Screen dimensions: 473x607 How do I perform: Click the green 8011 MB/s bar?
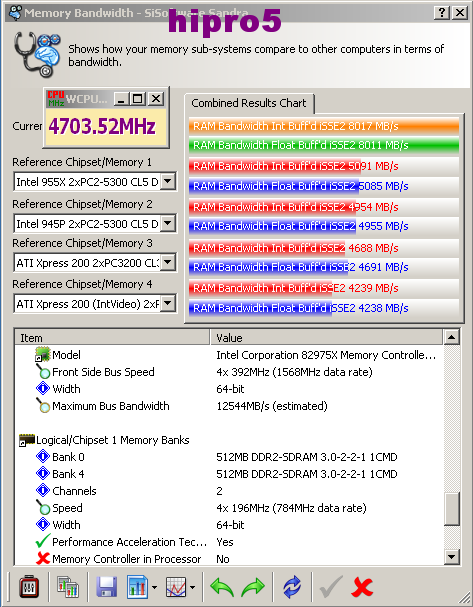324,145
